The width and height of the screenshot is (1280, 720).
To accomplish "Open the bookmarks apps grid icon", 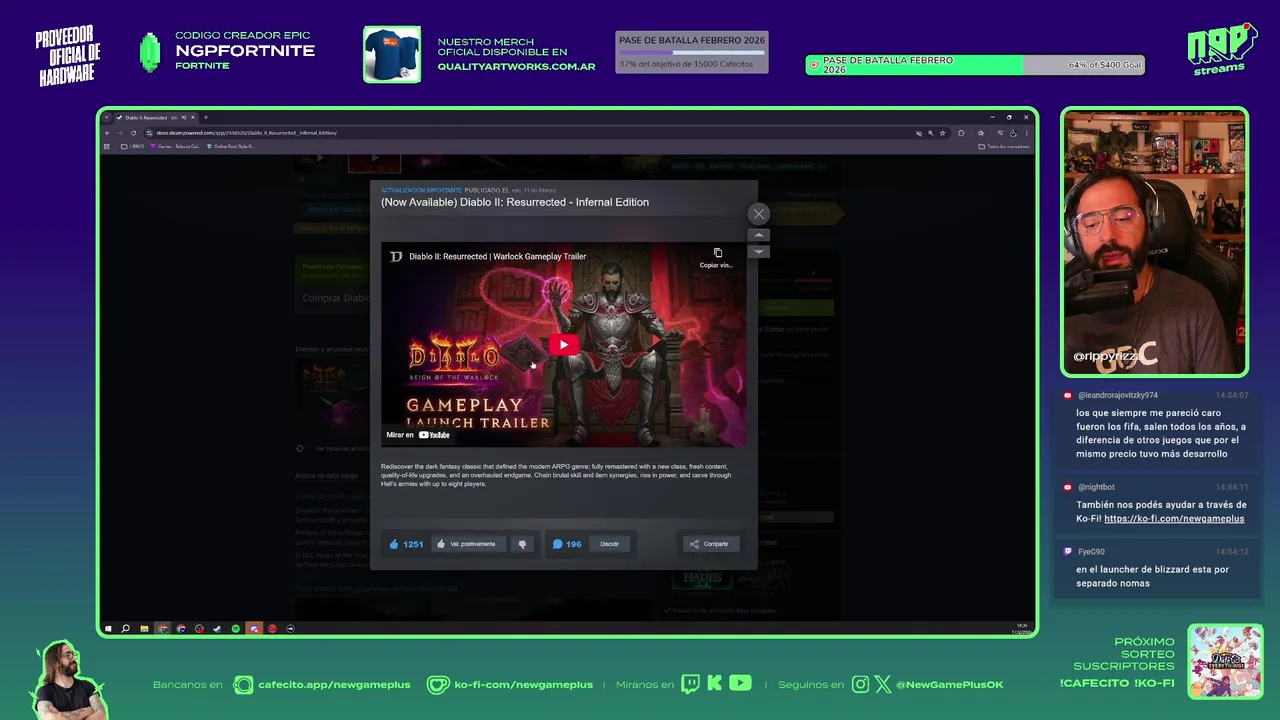I will point(108,146).
